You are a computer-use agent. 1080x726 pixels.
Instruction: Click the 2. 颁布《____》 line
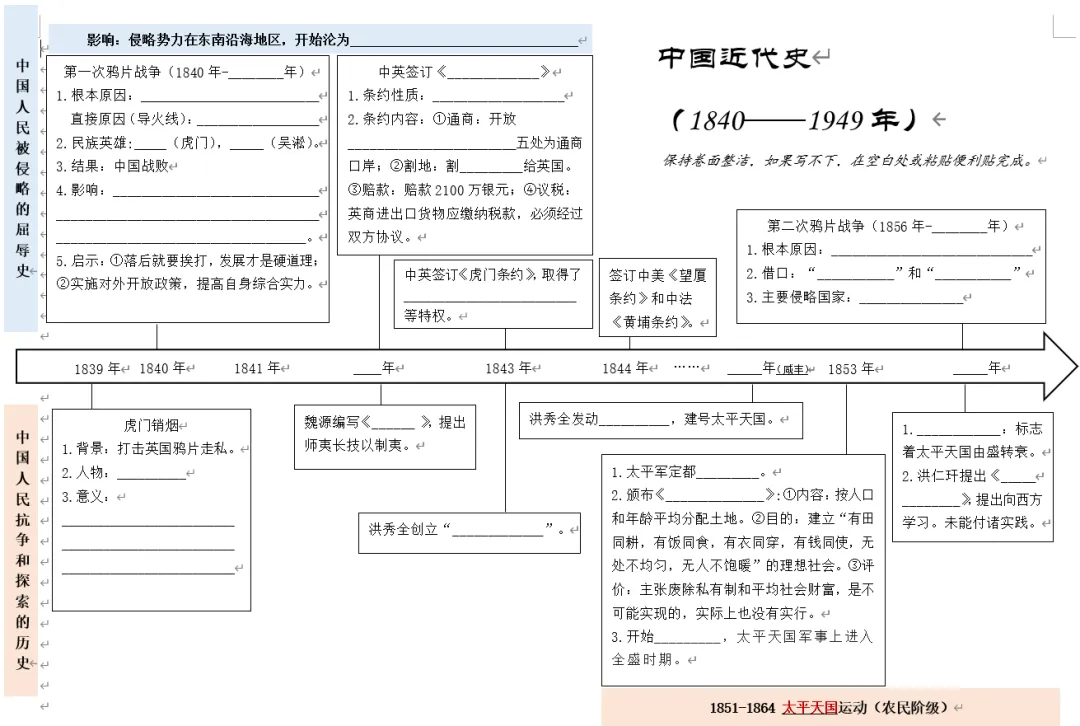click(x=742, y=495)
